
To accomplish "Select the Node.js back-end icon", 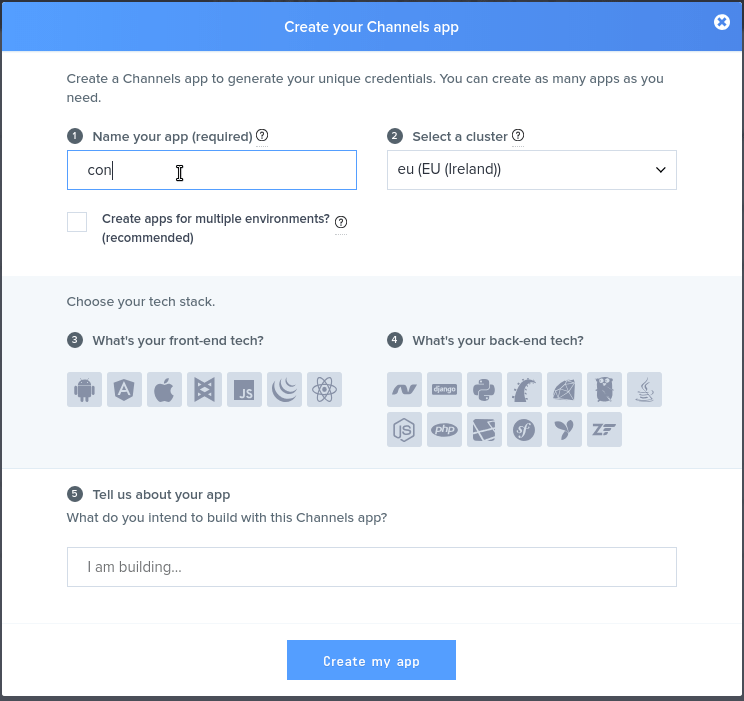I will (404, 430).
